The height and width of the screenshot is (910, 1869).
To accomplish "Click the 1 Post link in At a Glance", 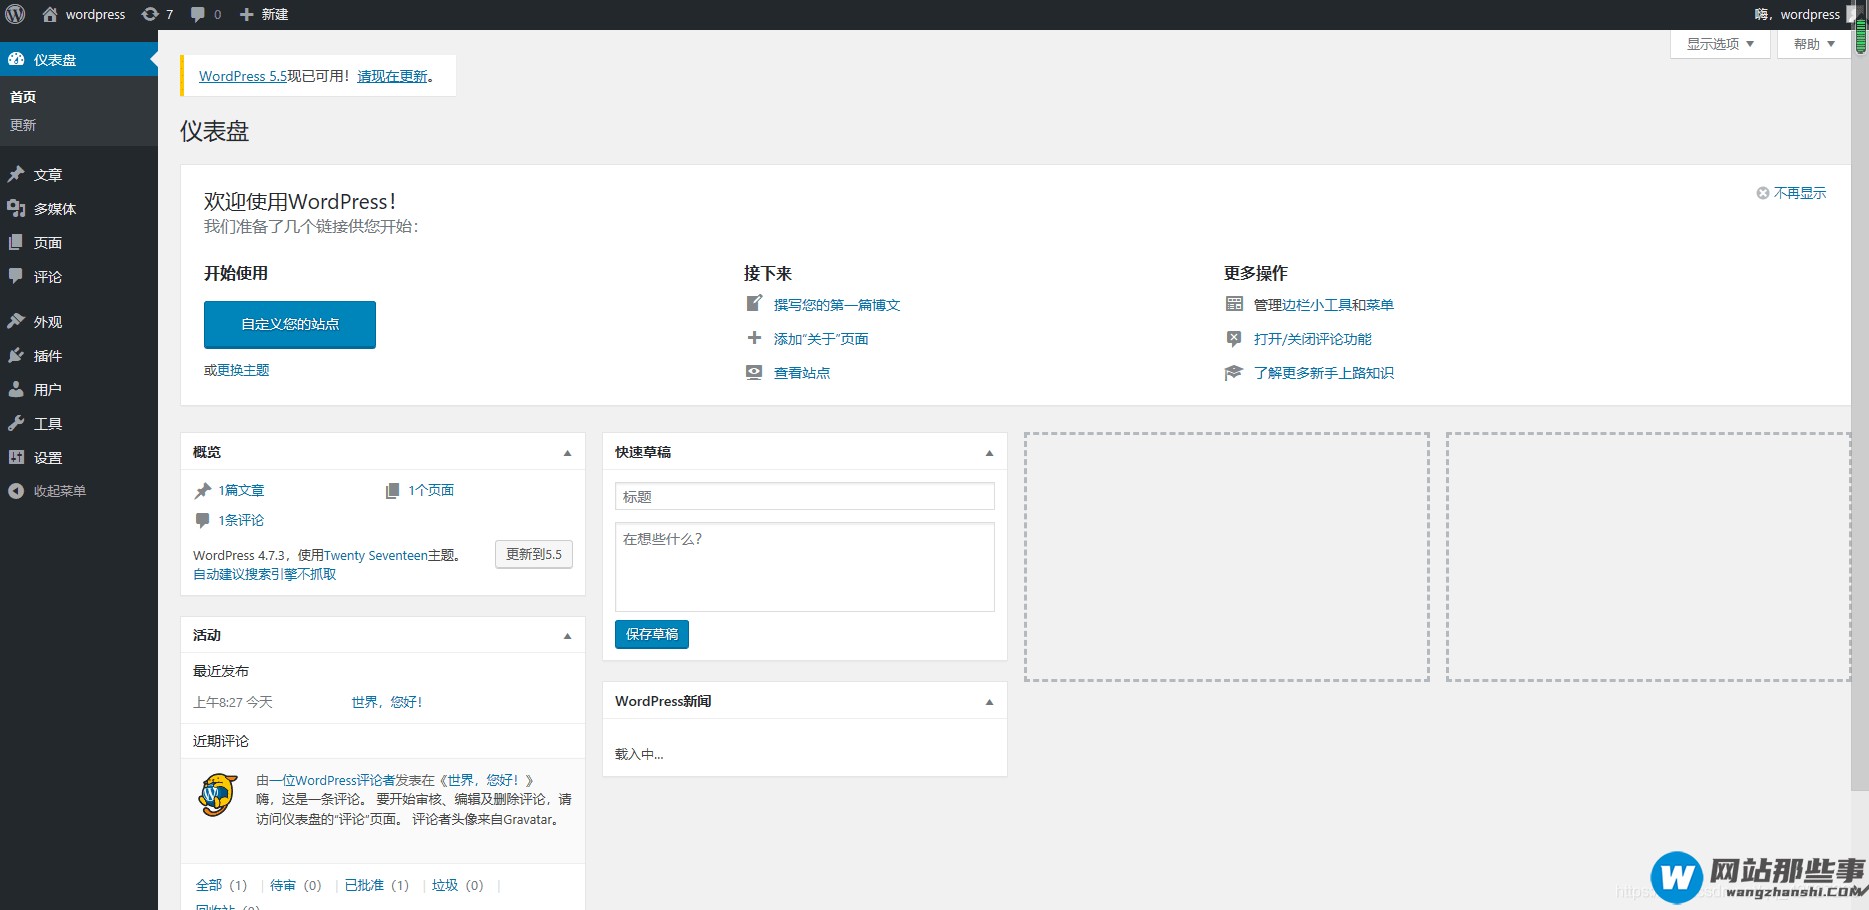I will (242, 490).
